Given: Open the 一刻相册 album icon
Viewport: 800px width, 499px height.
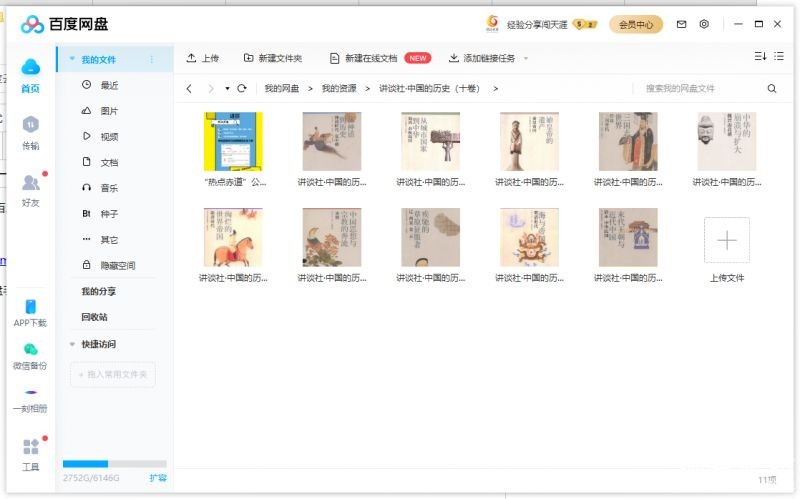Looking at the screenshot, I should tap(31, 392).
